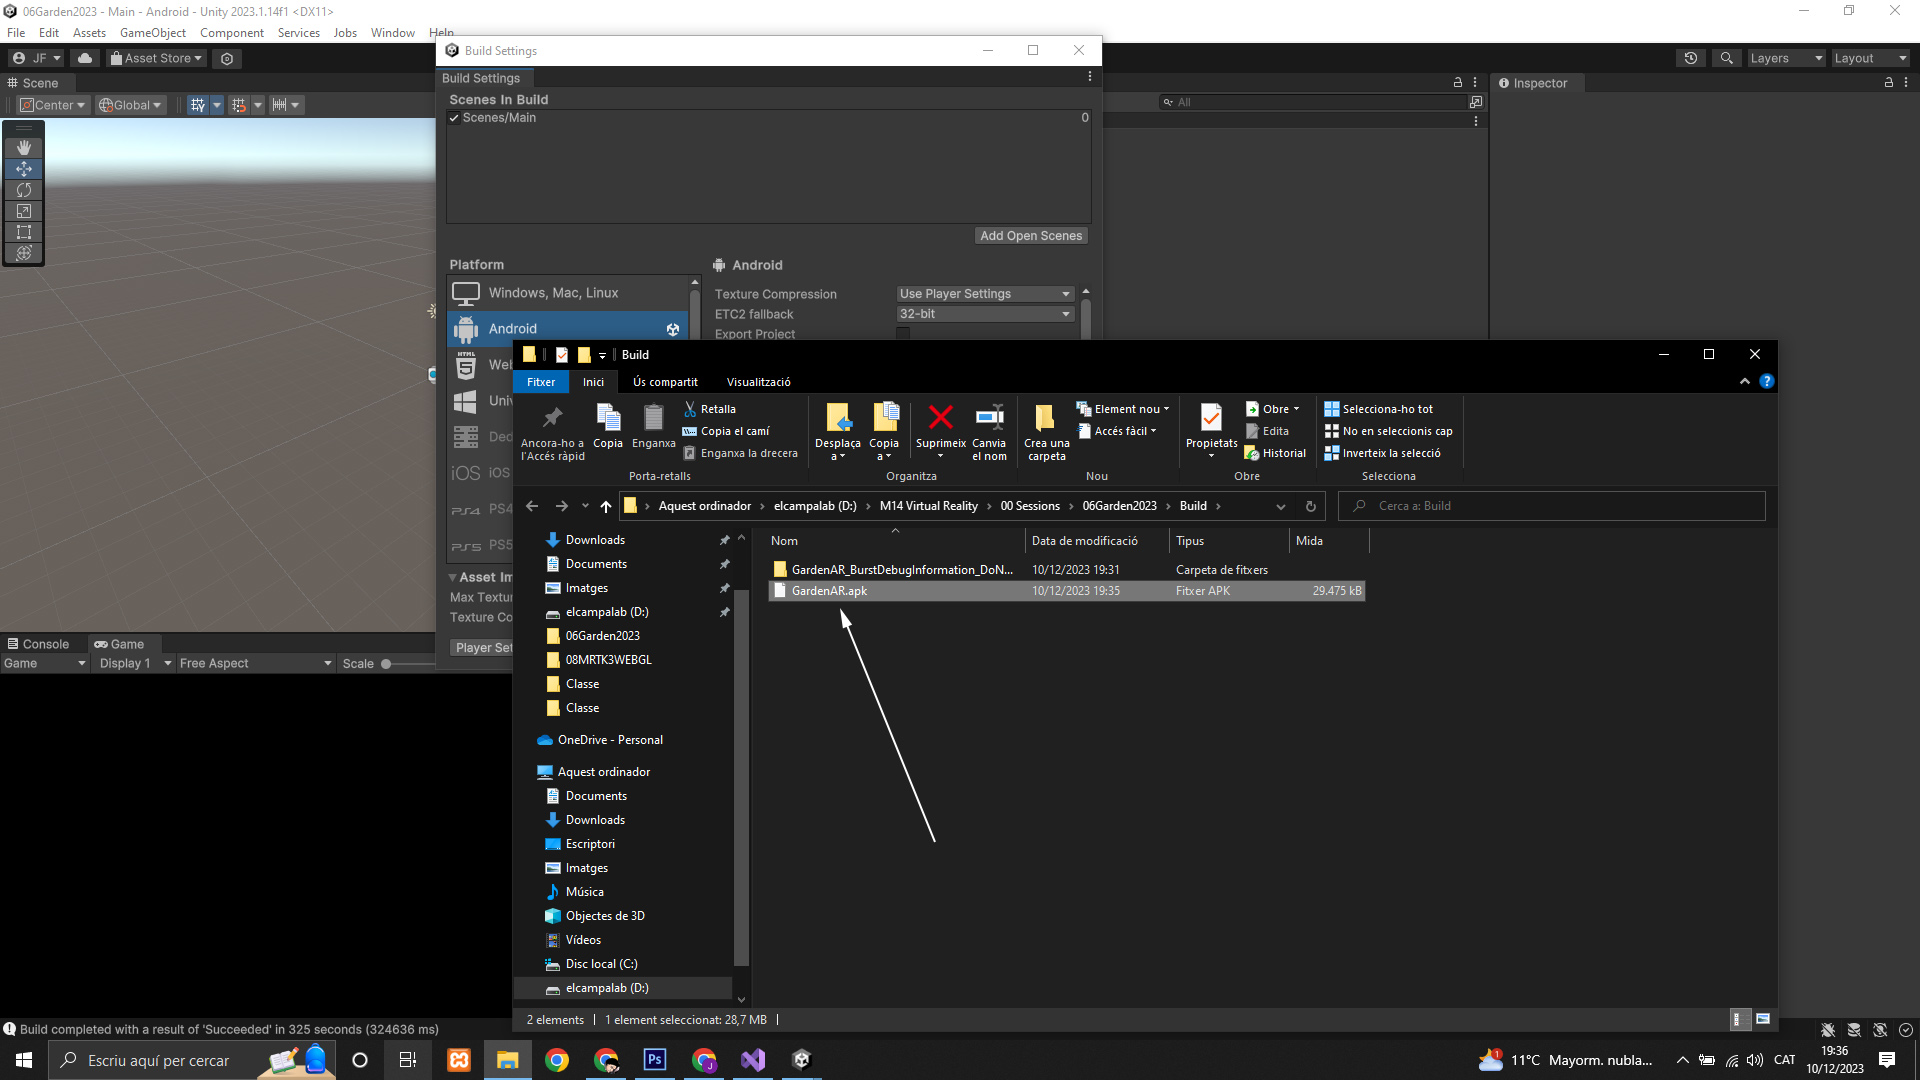Open undo history icon in Unity toolbar

pyautogui.click(x=1690, y=58)
